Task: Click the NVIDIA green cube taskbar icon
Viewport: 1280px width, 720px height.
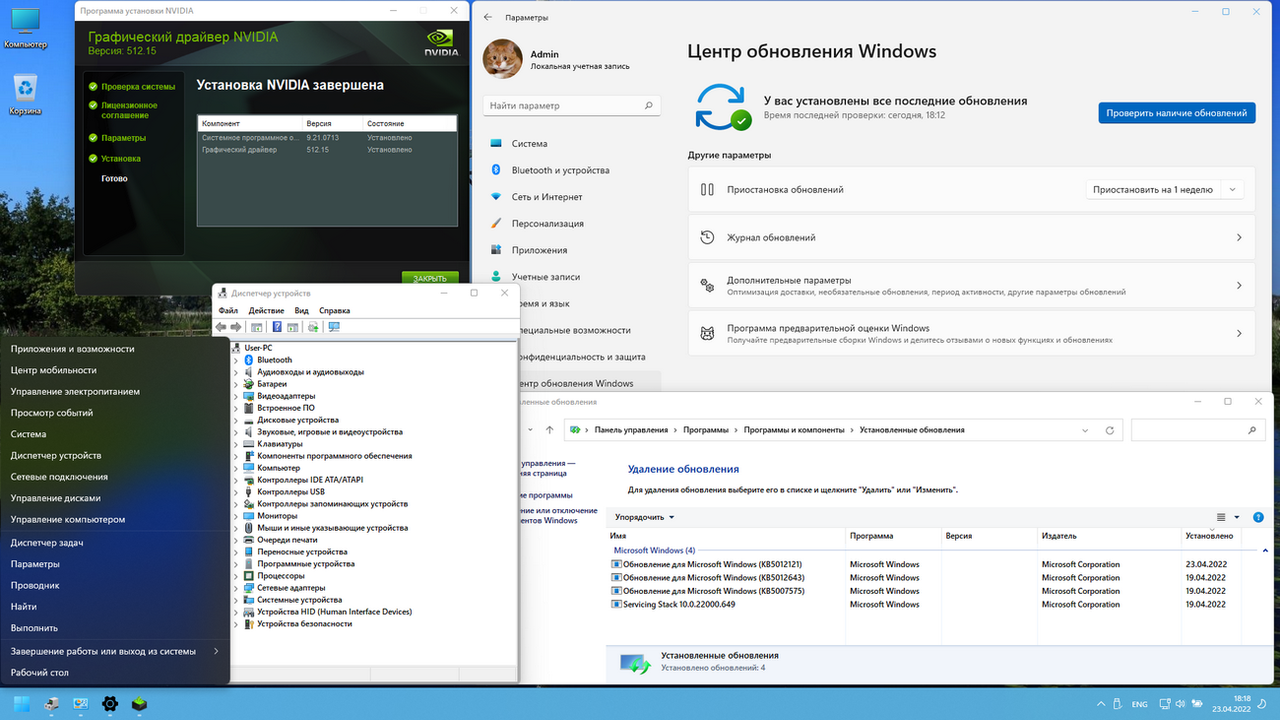Action: 139,704
